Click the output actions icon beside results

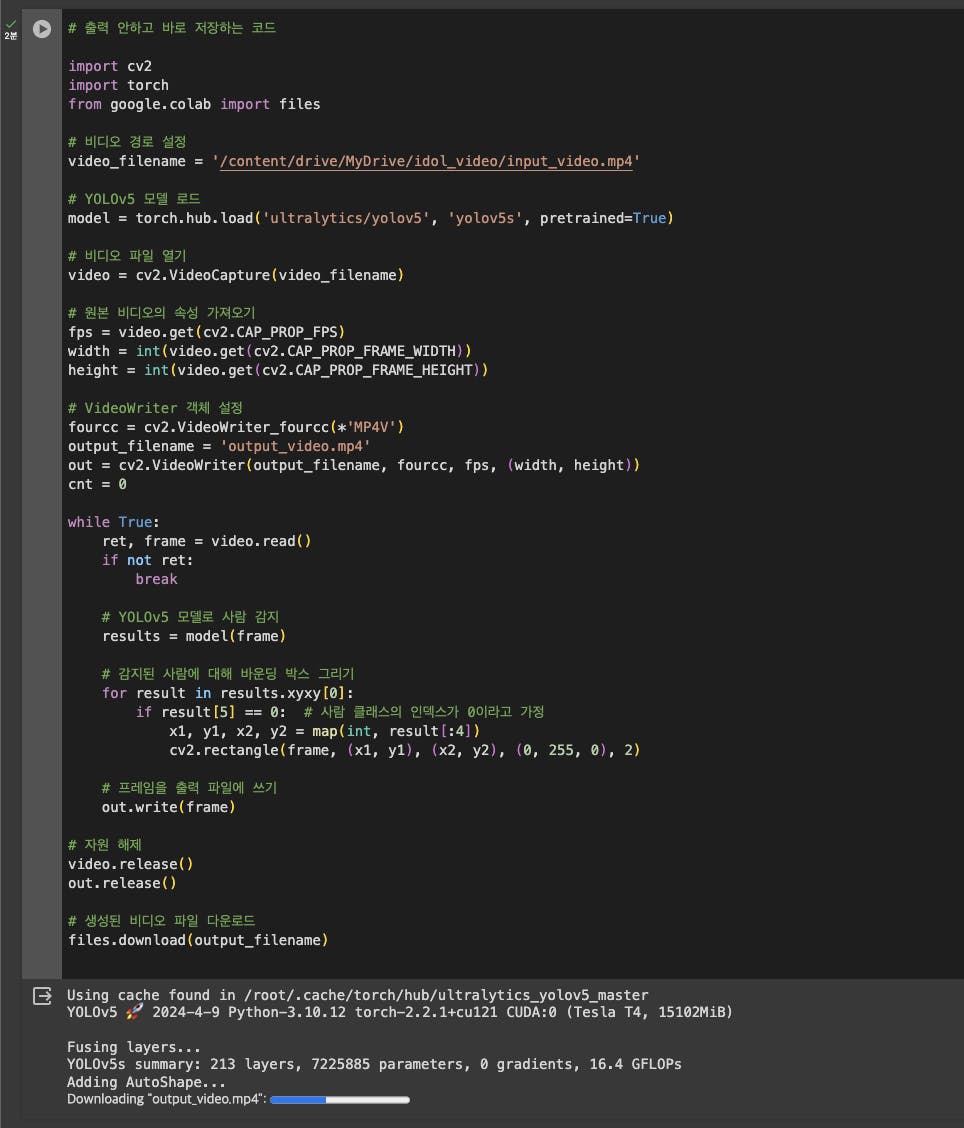[42, 996]
